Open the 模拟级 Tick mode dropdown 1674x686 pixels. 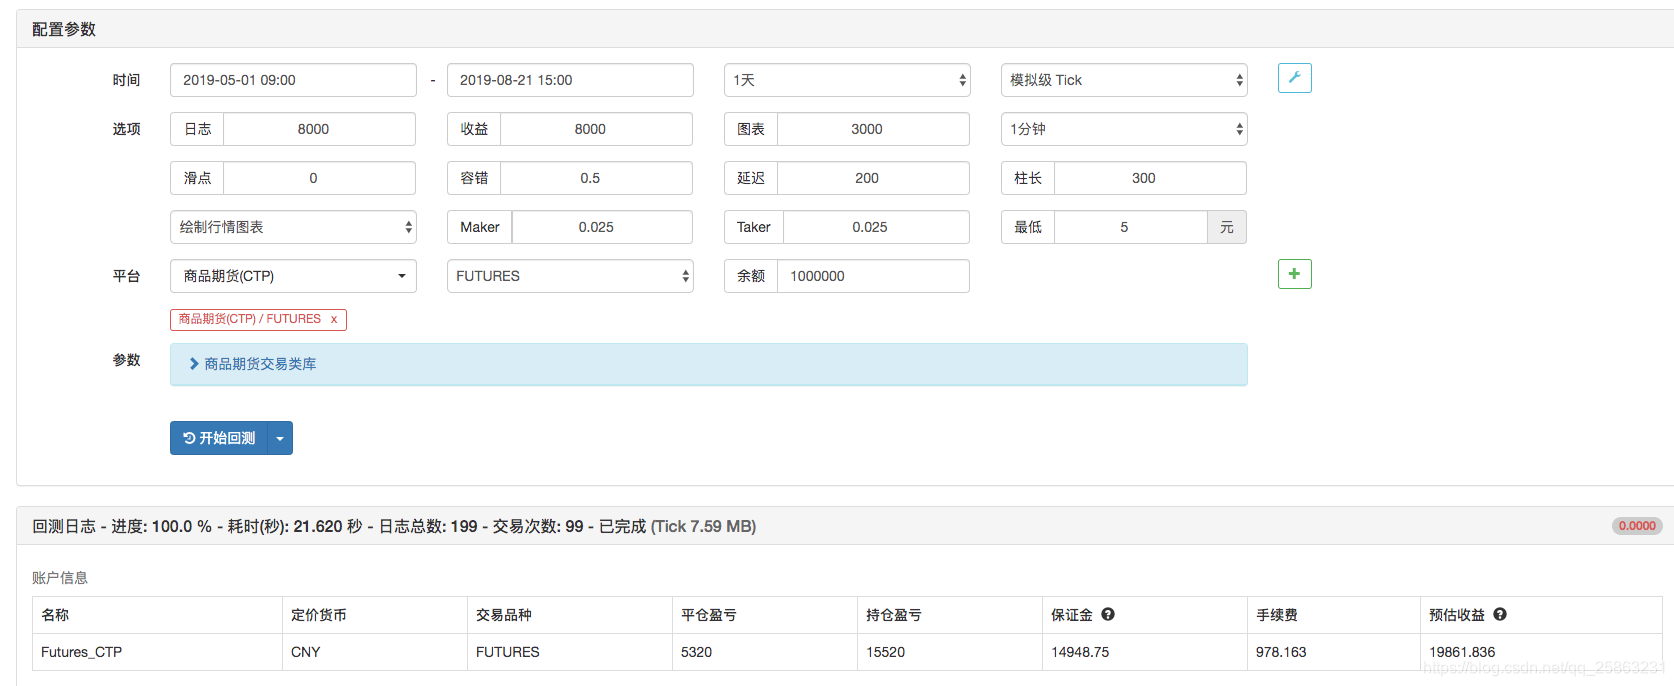pyautogui.click(x=1124, y=80)
